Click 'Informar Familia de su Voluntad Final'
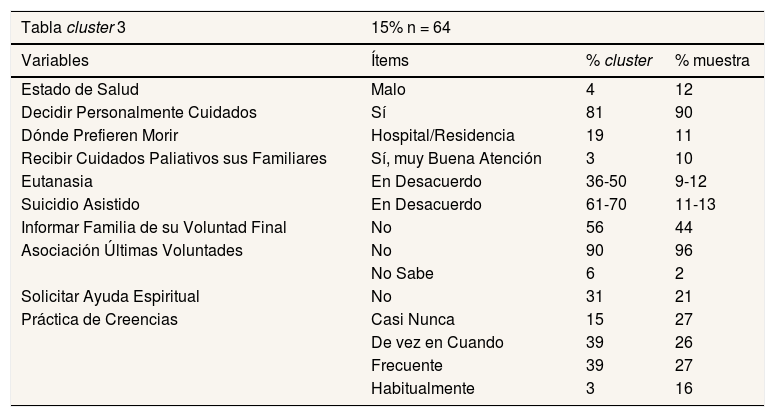 click(x=154, y=227)
